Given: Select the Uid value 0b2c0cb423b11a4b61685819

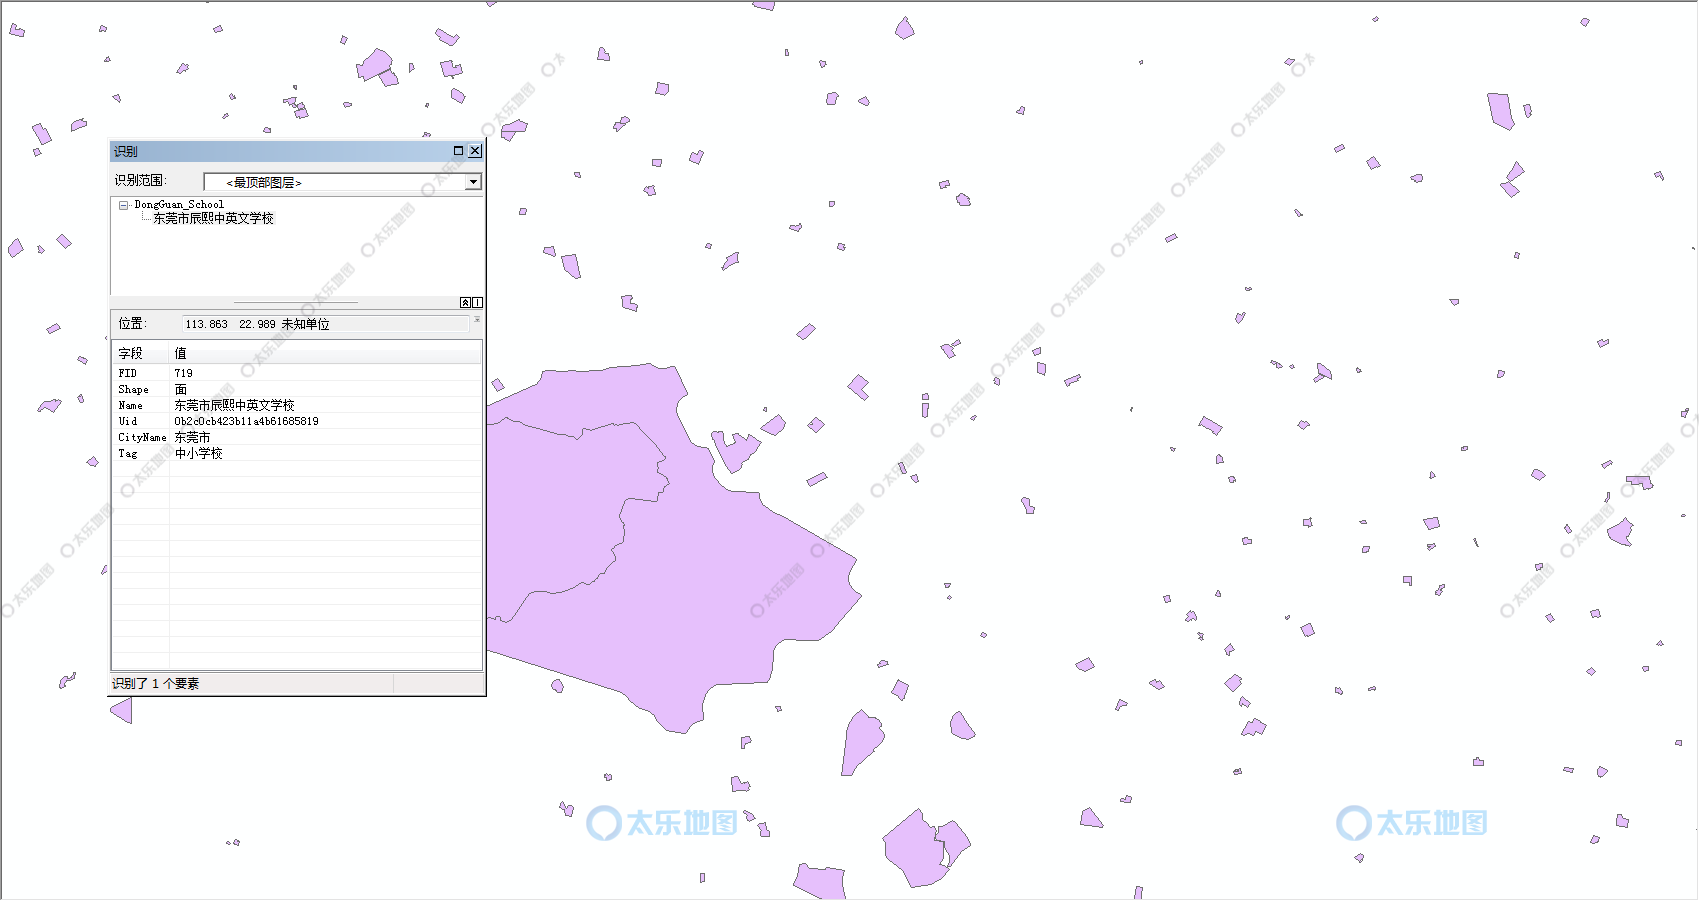Looking at the screenshot, I should (246, 421).
